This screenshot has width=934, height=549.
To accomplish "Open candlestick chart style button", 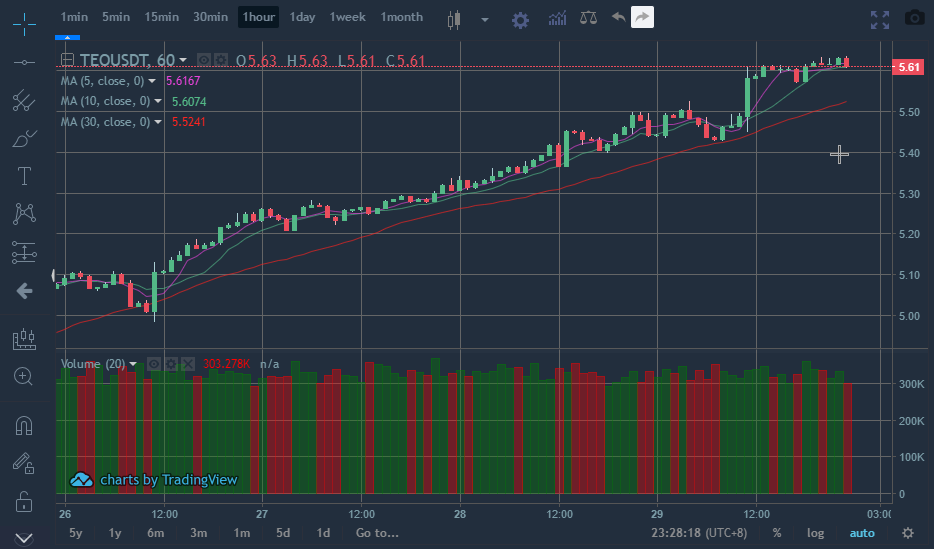I will 454,19.
